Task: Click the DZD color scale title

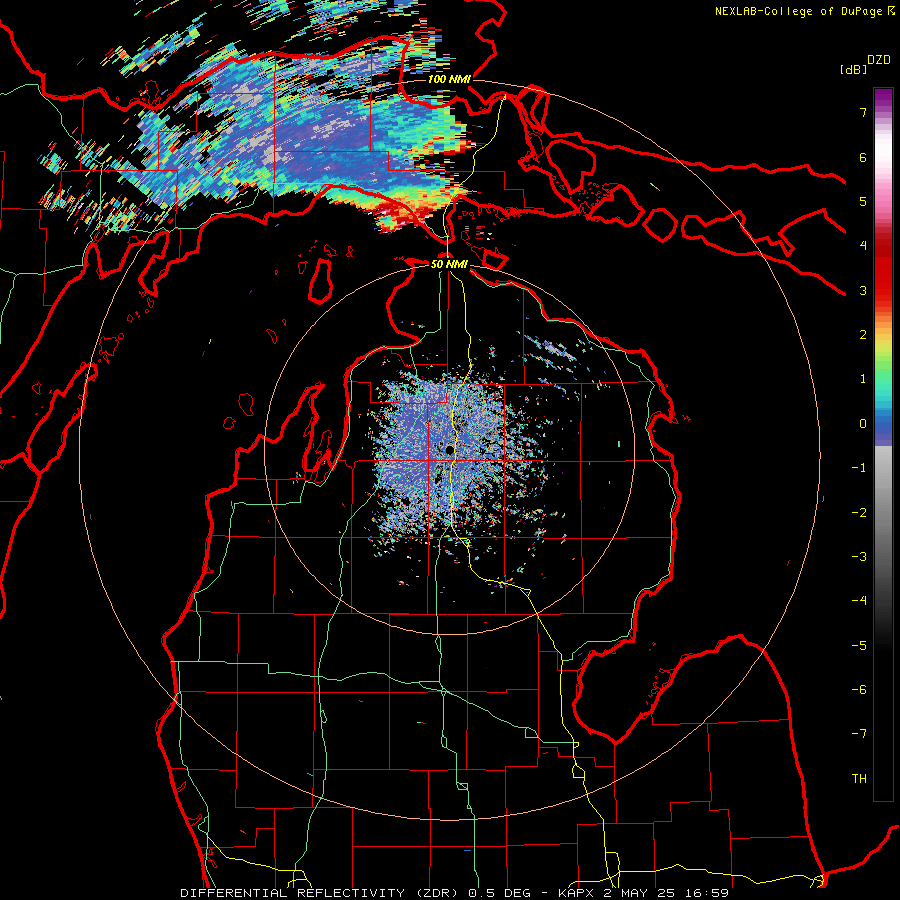Action: [x=879, y=60]
